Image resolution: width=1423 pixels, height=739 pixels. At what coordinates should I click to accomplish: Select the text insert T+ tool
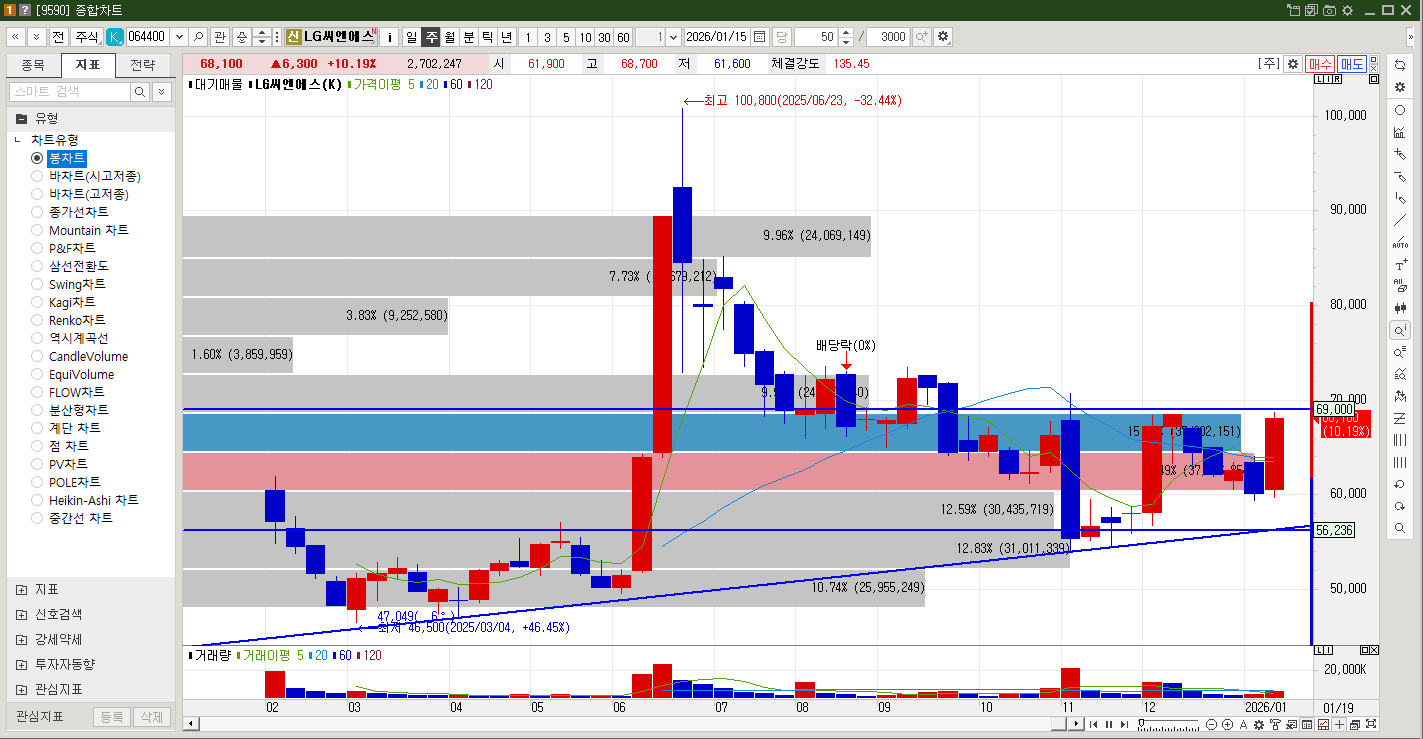(x=1400, y=265)
